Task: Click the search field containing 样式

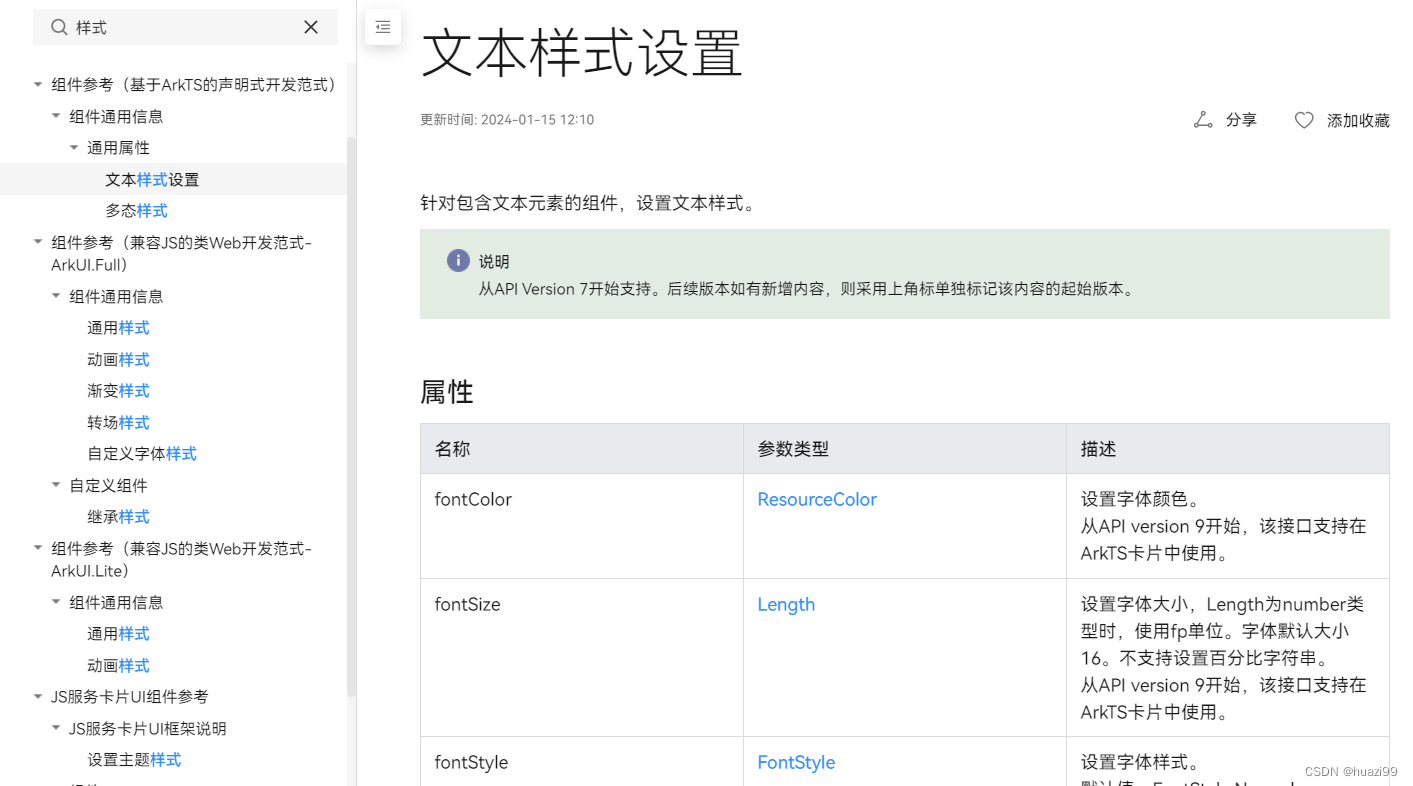Action: (x=185, y=28)
